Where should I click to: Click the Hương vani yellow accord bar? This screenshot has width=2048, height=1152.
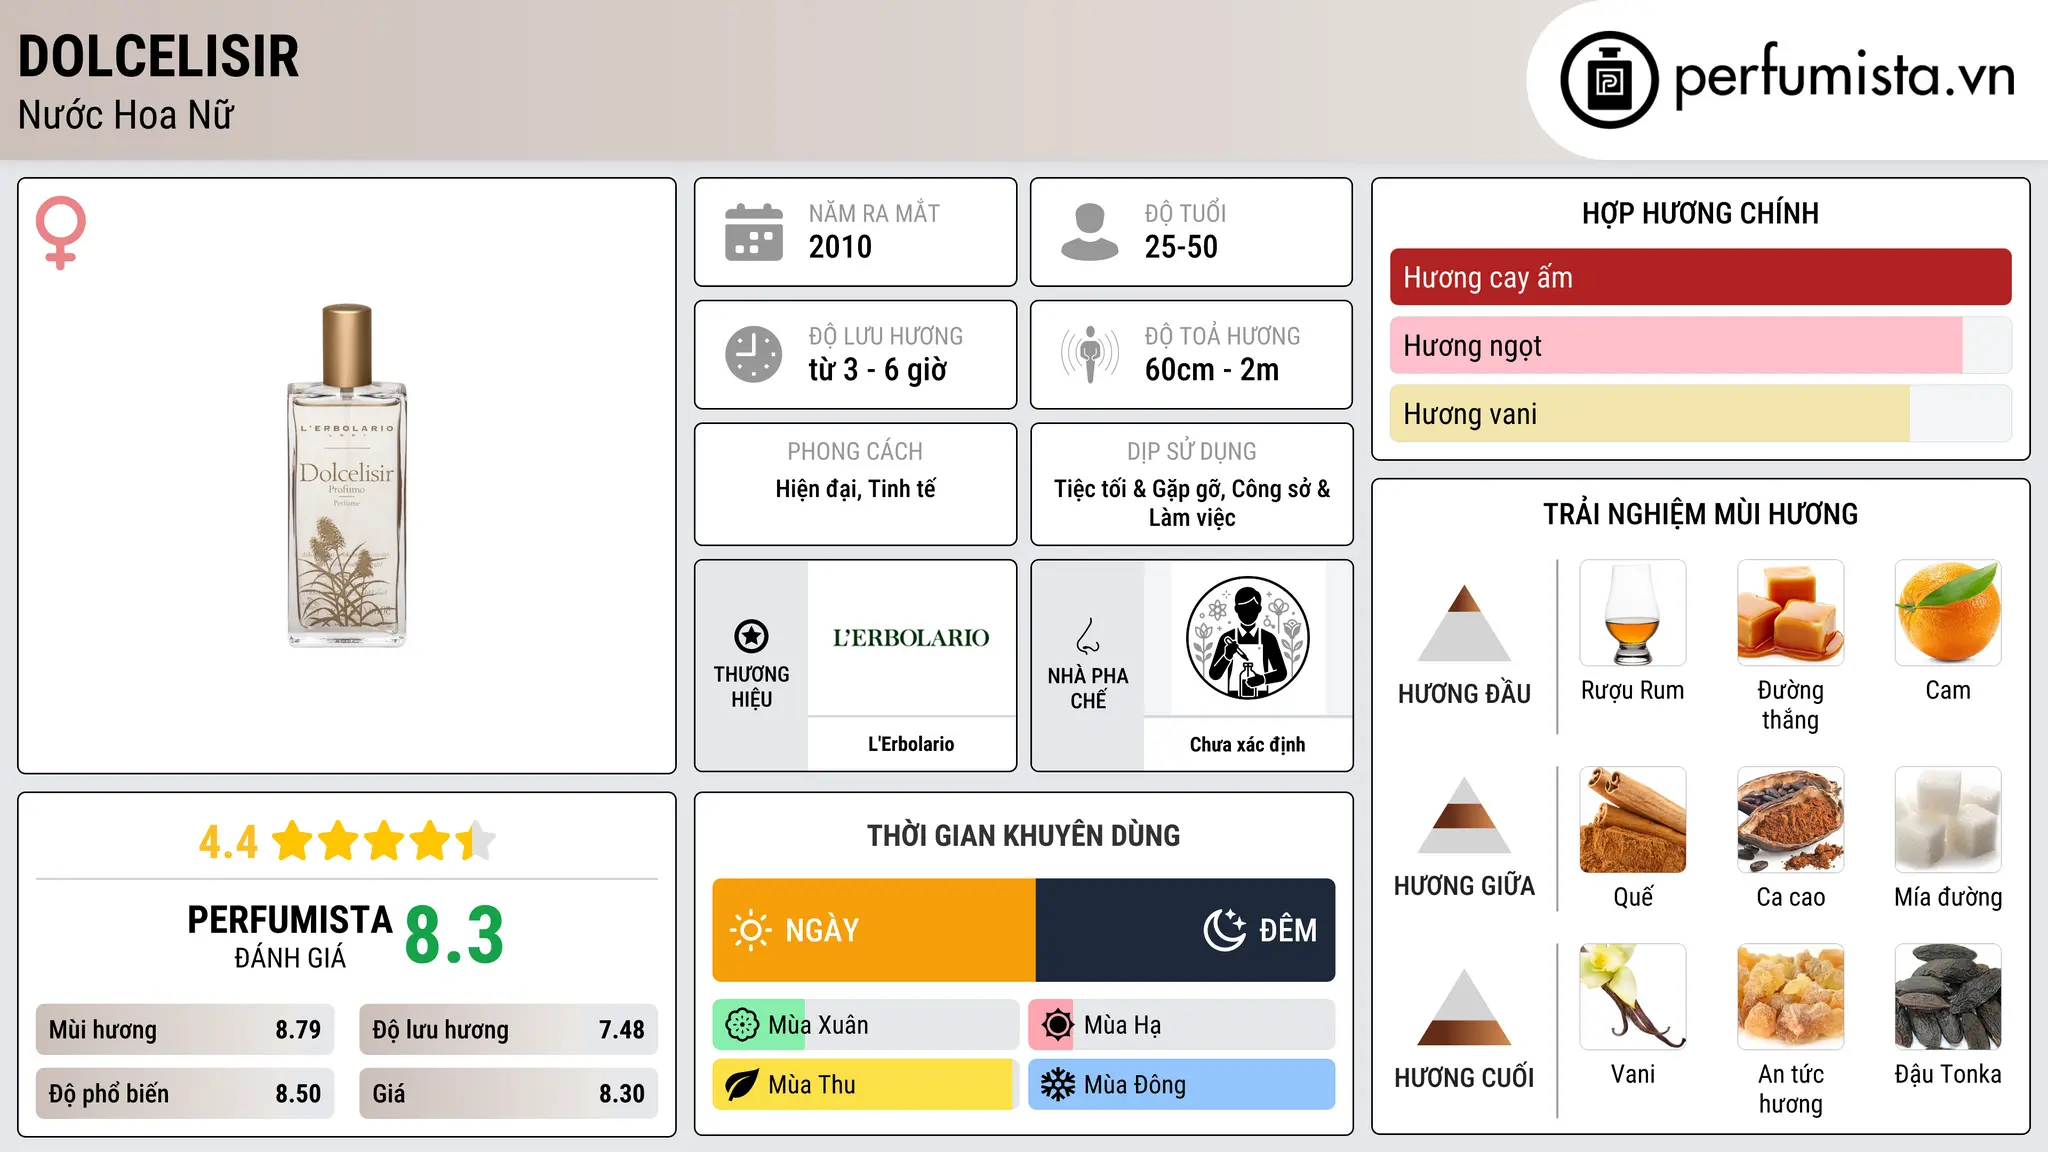click(x=1701, y=413)
